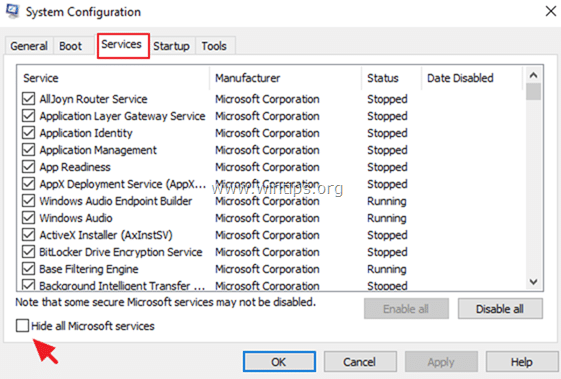561x379 pixels.
Task: Sort by the Status column header
Action: pyautogui.click(x=392, y=78)
